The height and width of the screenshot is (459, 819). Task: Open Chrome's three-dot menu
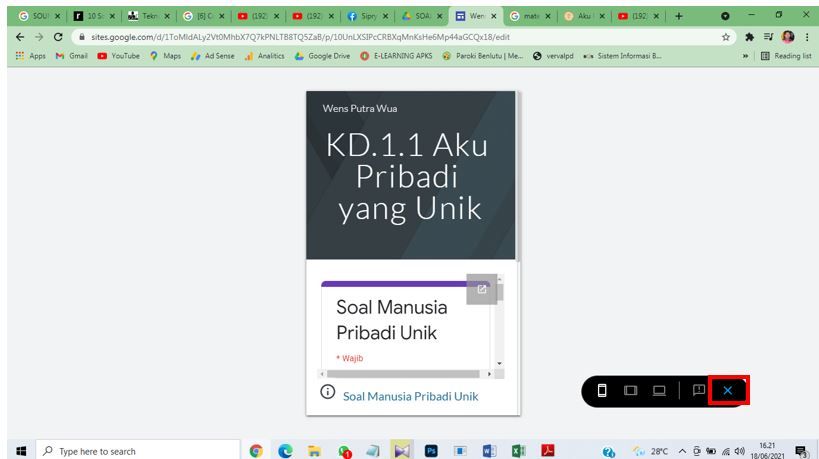point(806,36)
